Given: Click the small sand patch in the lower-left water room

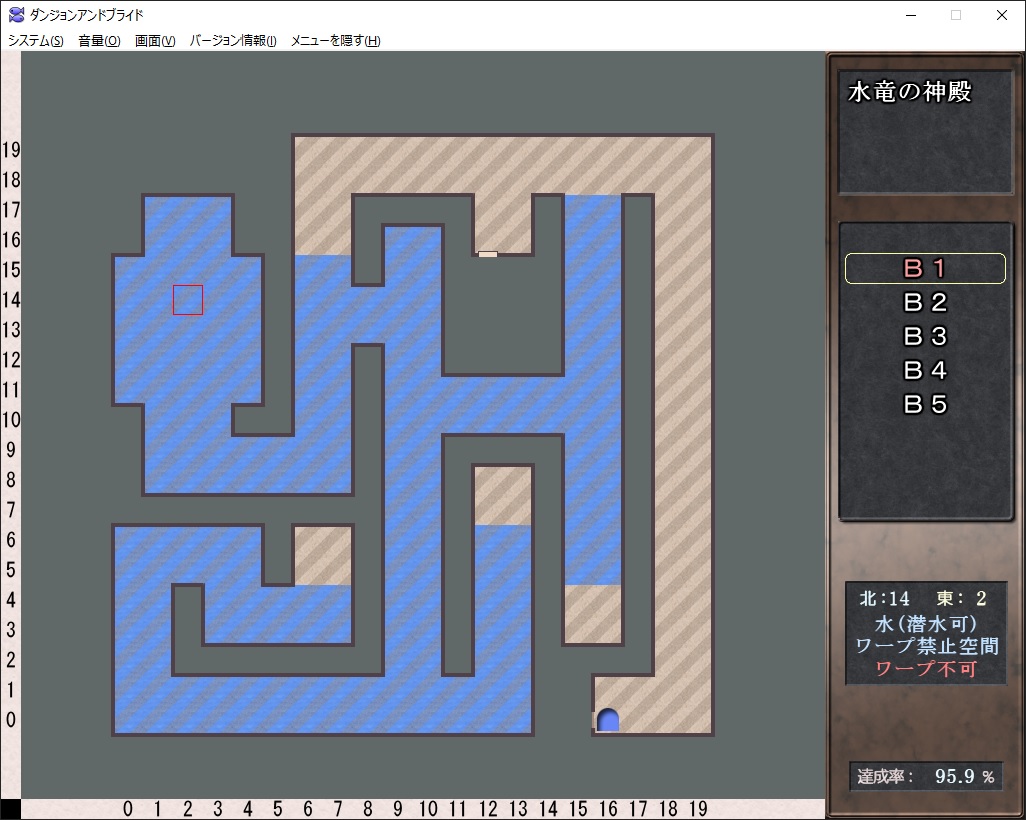Looking at the screenshot, I should click(323, 556).
